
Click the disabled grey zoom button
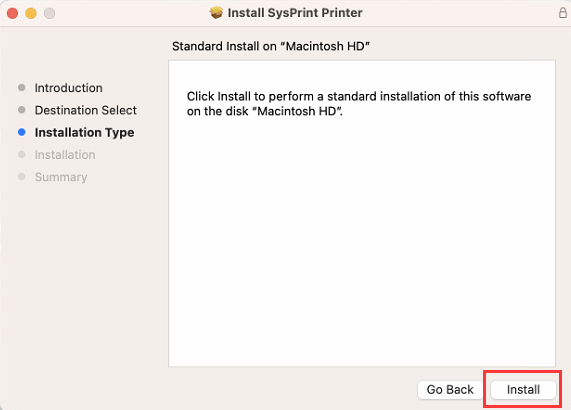coord(50,13)
